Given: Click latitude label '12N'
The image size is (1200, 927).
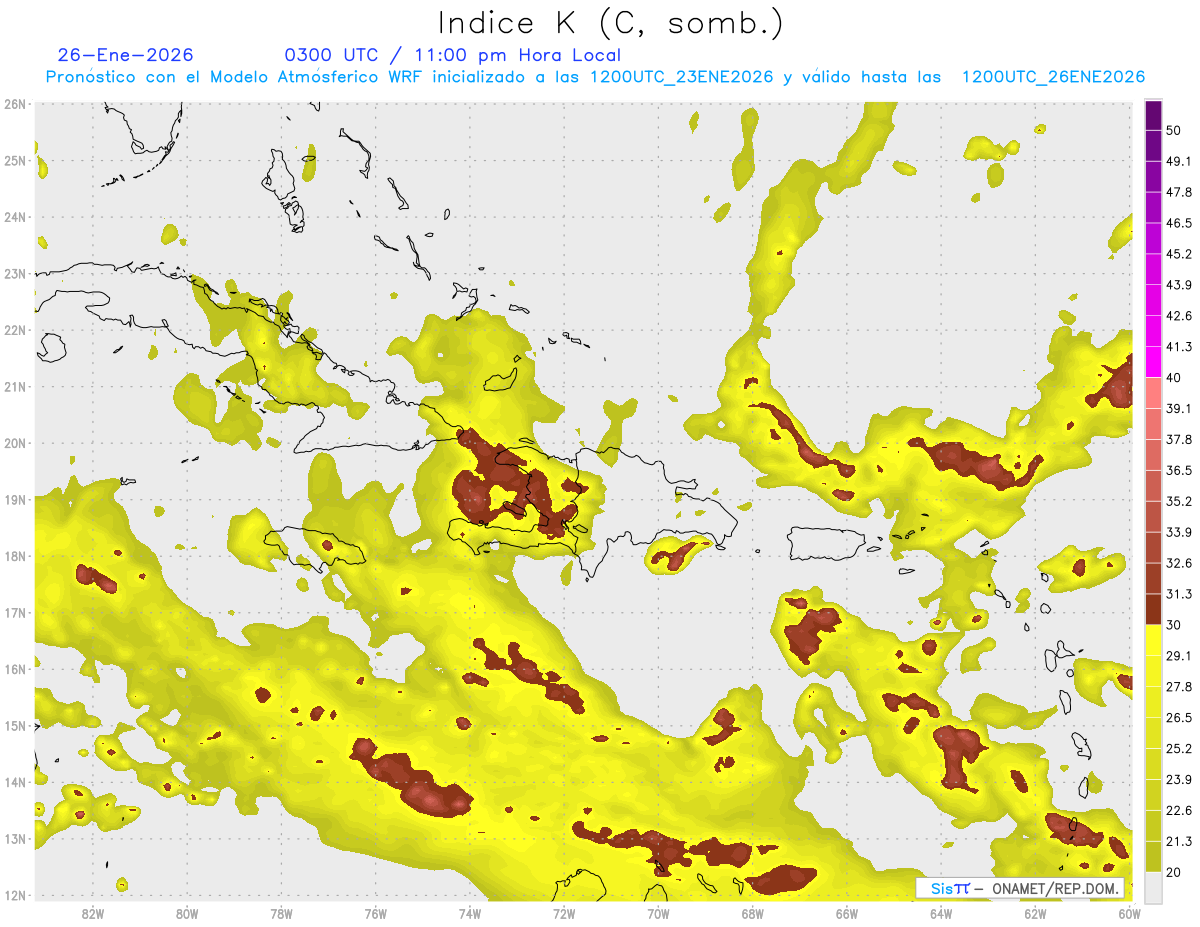Looking at the screenshot, I should pos(15,895).
